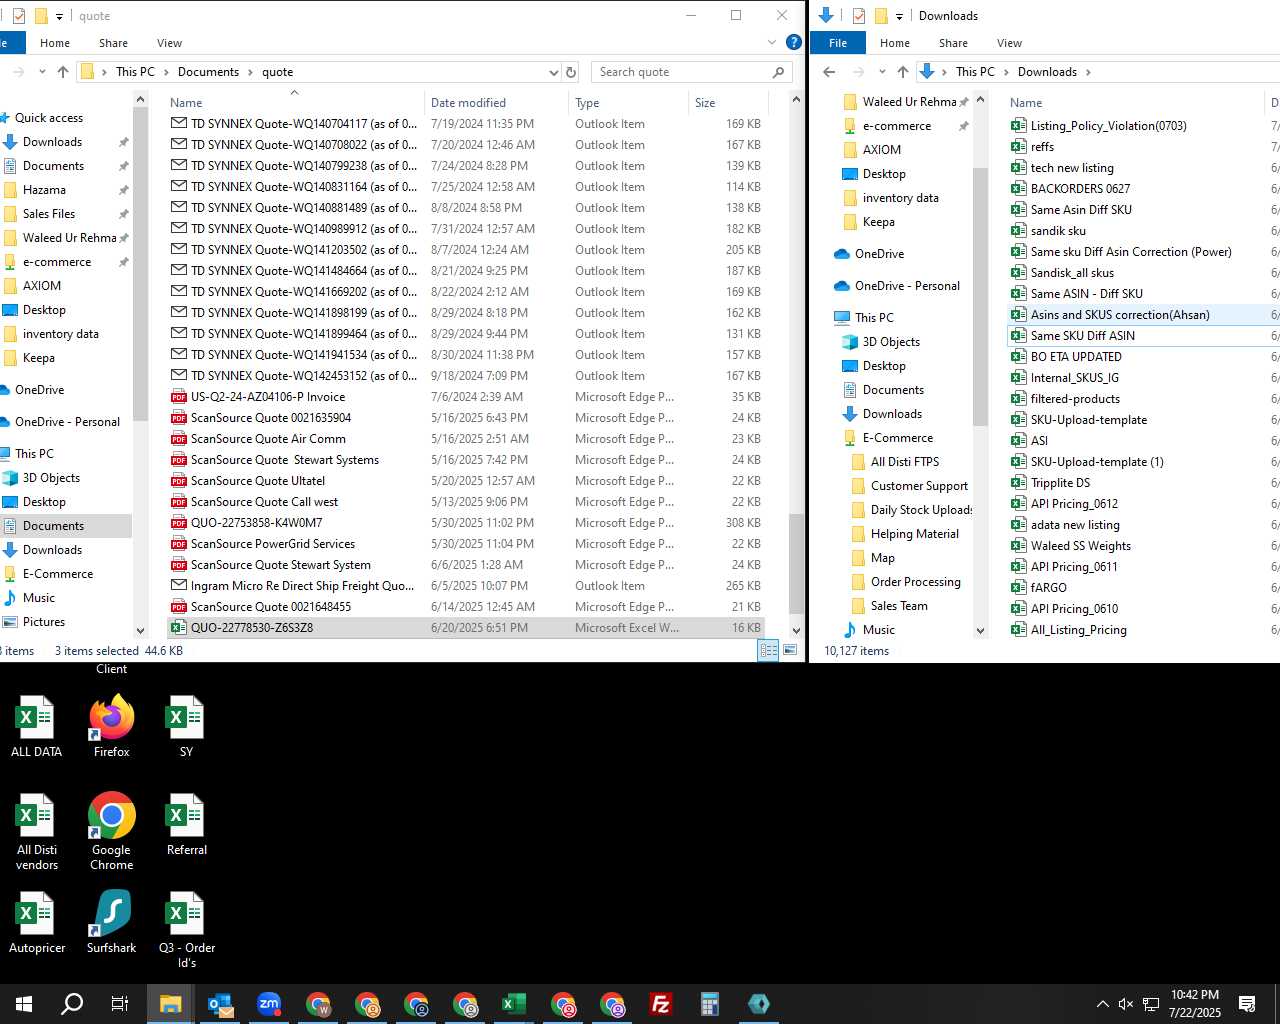
Task: Open Excel from taskbar
Action: tap(514, 1004)
